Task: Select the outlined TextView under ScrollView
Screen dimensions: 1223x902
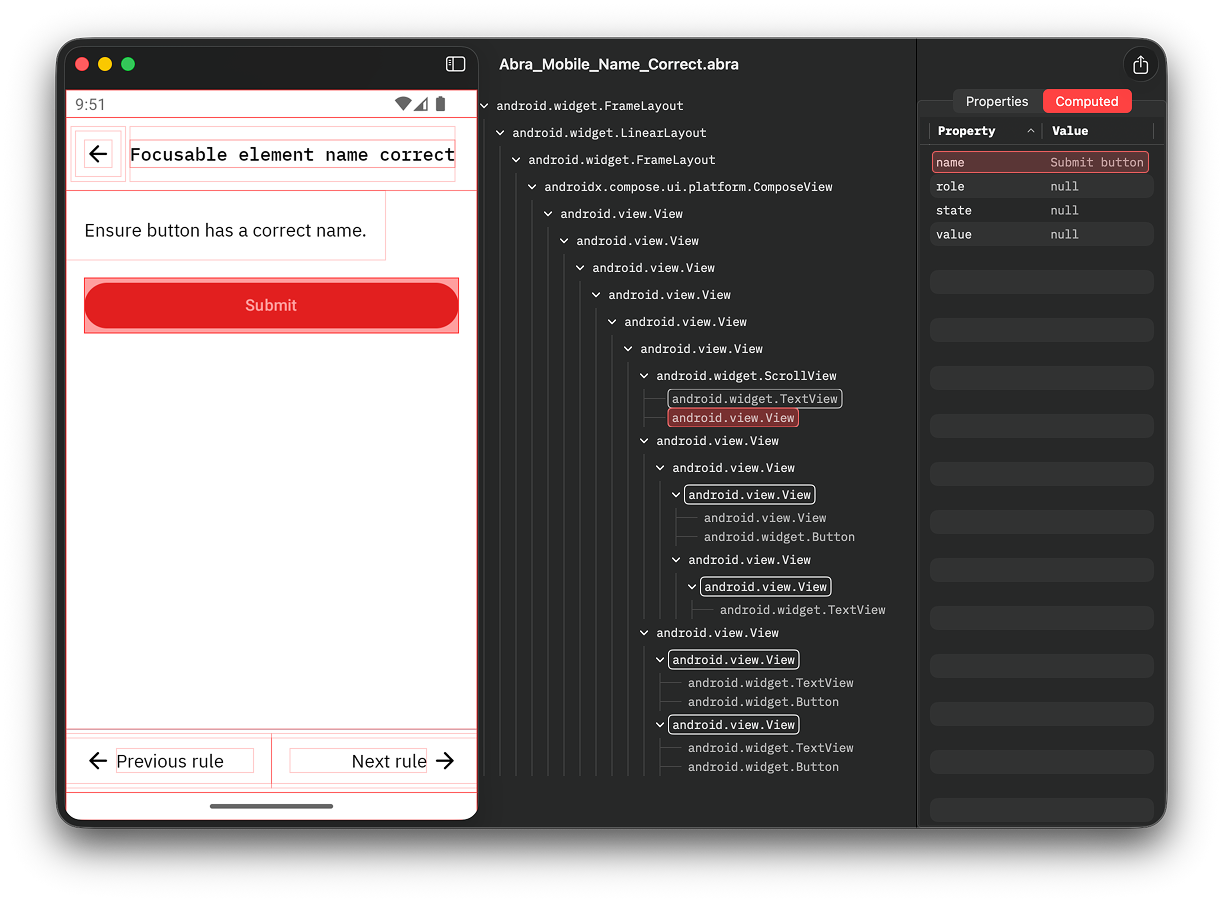Action: [x=755, y=399]
